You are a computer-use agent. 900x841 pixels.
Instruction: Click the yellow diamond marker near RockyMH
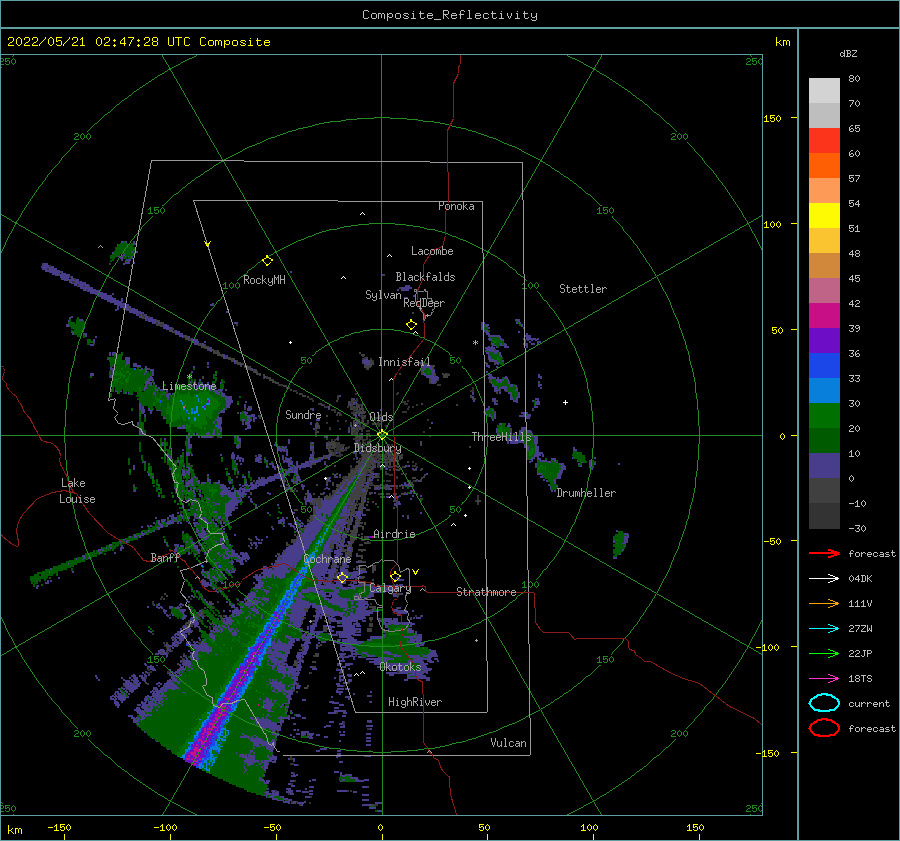click(267, 261)
